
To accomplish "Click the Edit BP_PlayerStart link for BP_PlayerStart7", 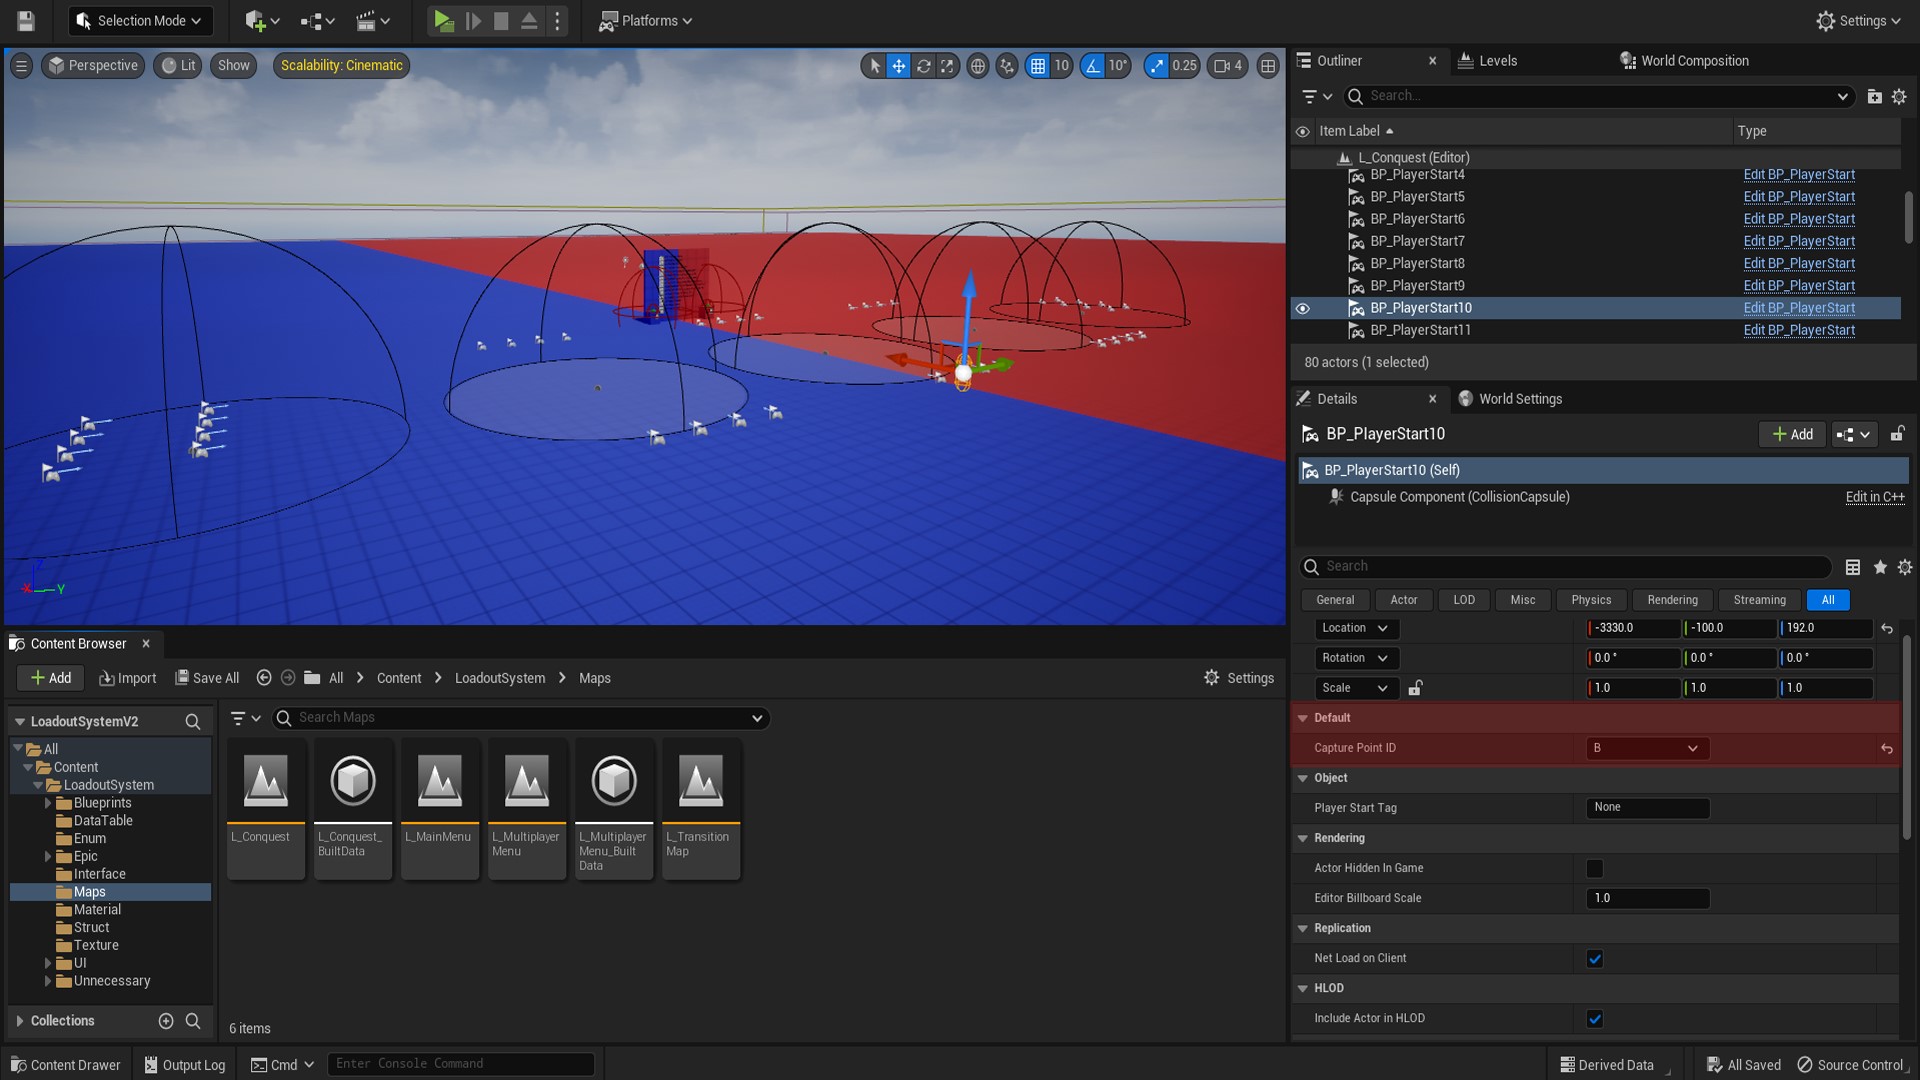I will point(1798,241).
